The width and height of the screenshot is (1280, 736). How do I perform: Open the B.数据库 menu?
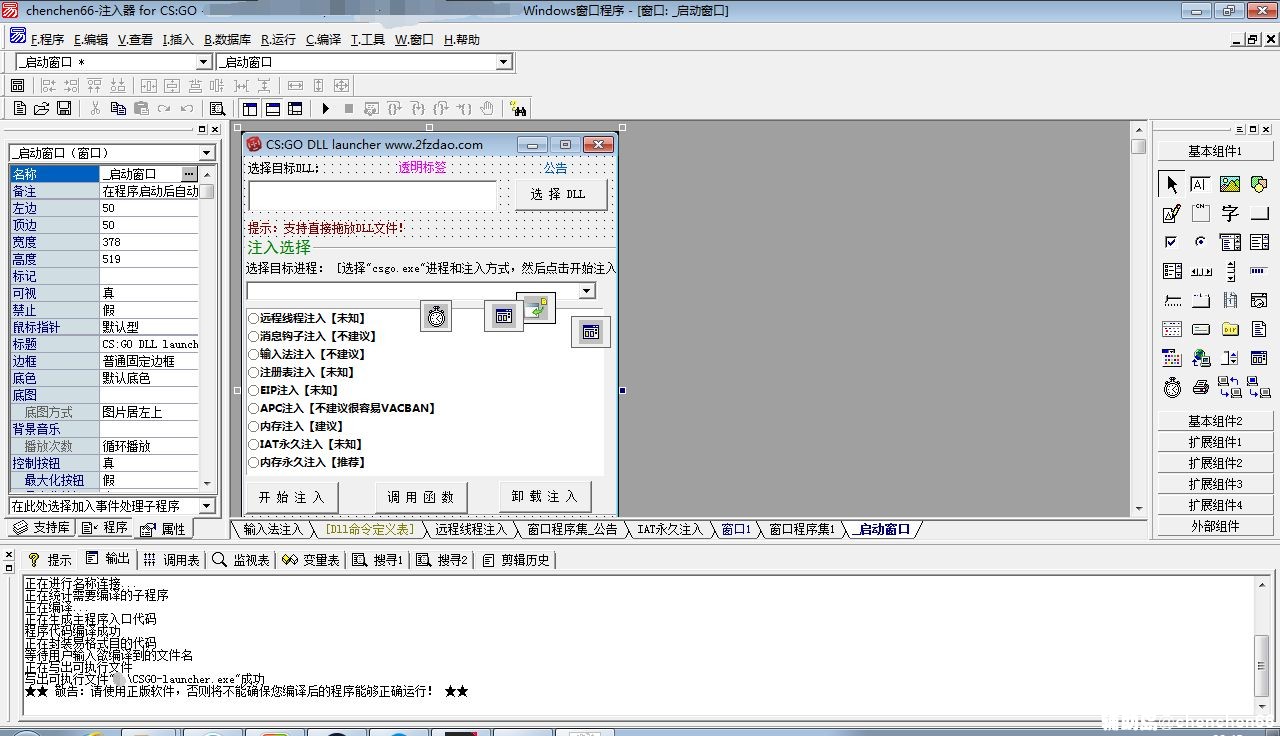(228, 40)
